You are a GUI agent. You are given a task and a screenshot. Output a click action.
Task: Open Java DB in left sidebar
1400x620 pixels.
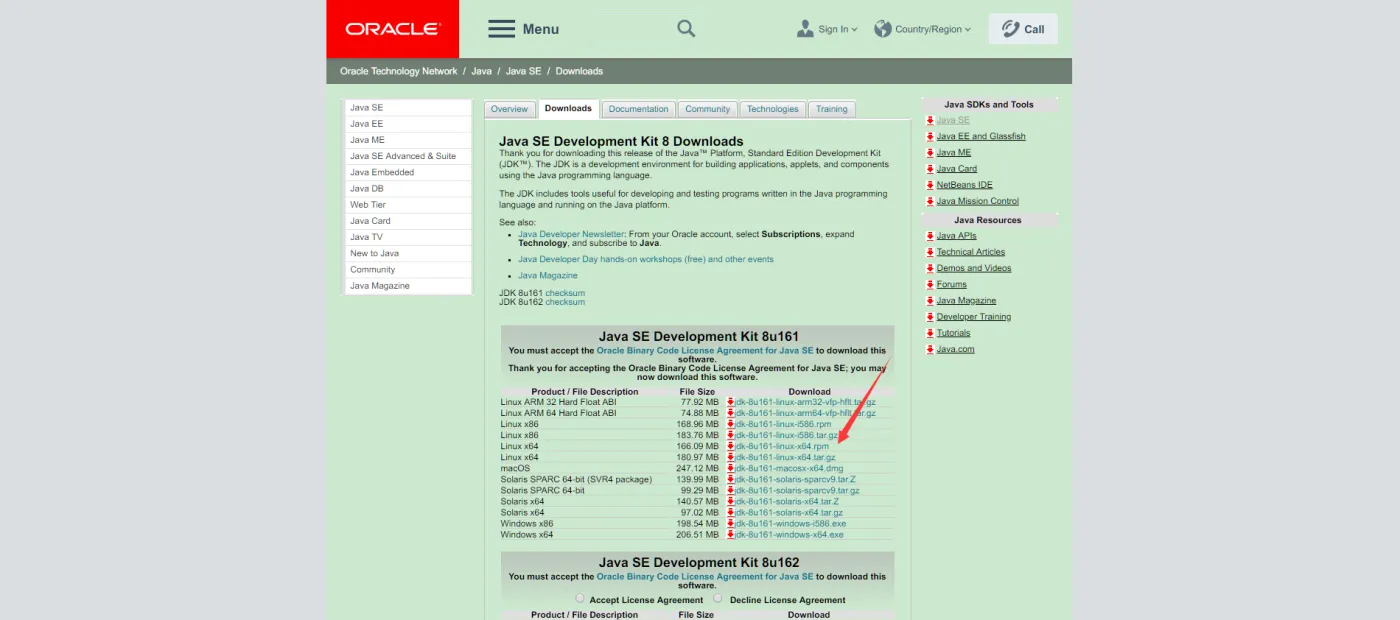coord(408,188)
